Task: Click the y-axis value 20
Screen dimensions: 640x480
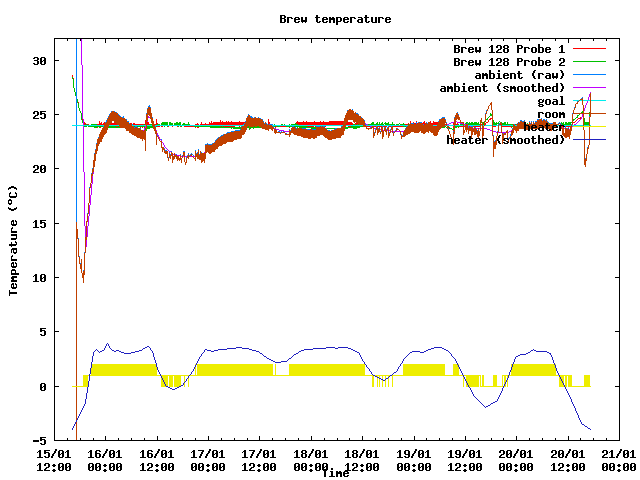Action: coord(39,169)
